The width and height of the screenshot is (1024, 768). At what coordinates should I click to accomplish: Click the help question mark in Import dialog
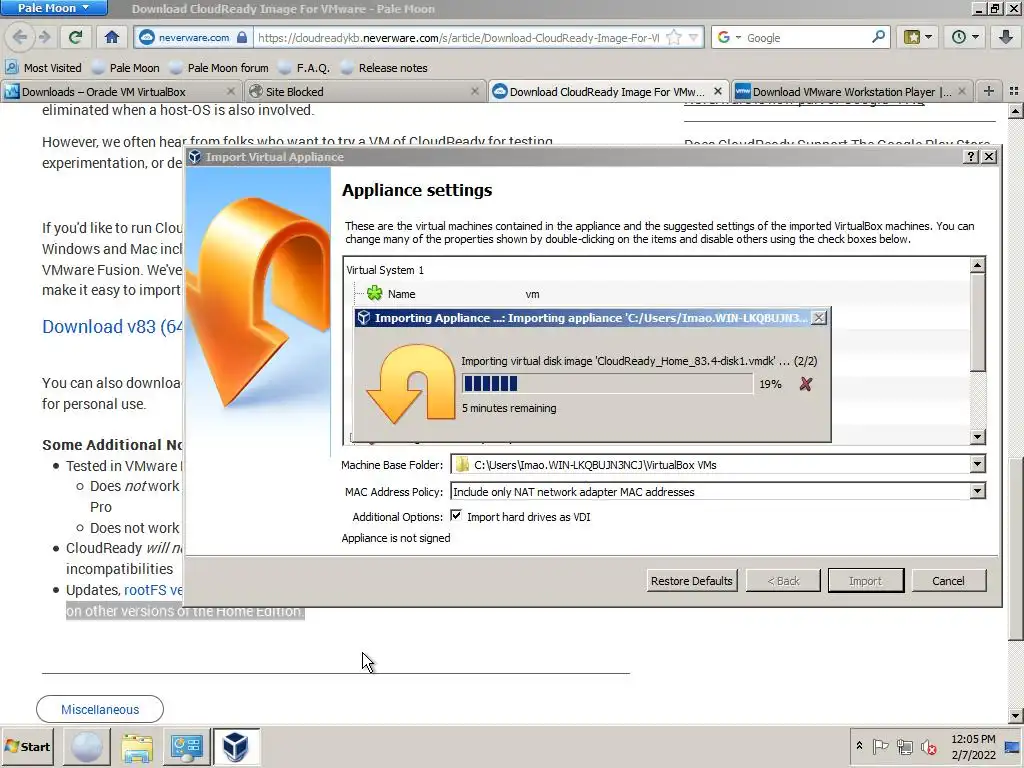click(x=971, y=157)
